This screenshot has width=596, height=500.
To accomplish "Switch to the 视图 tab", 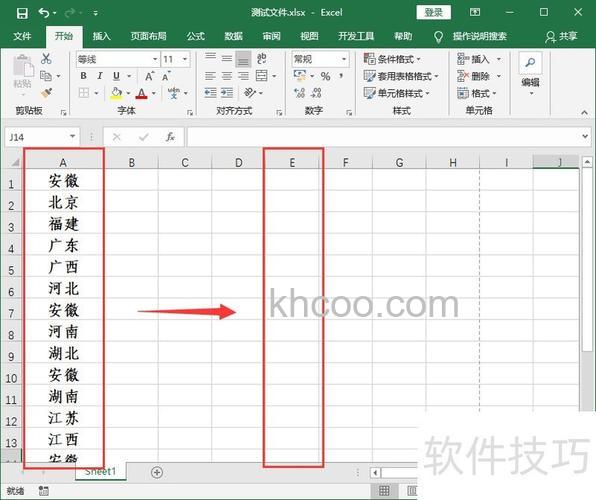I will (x=309, y=36).
